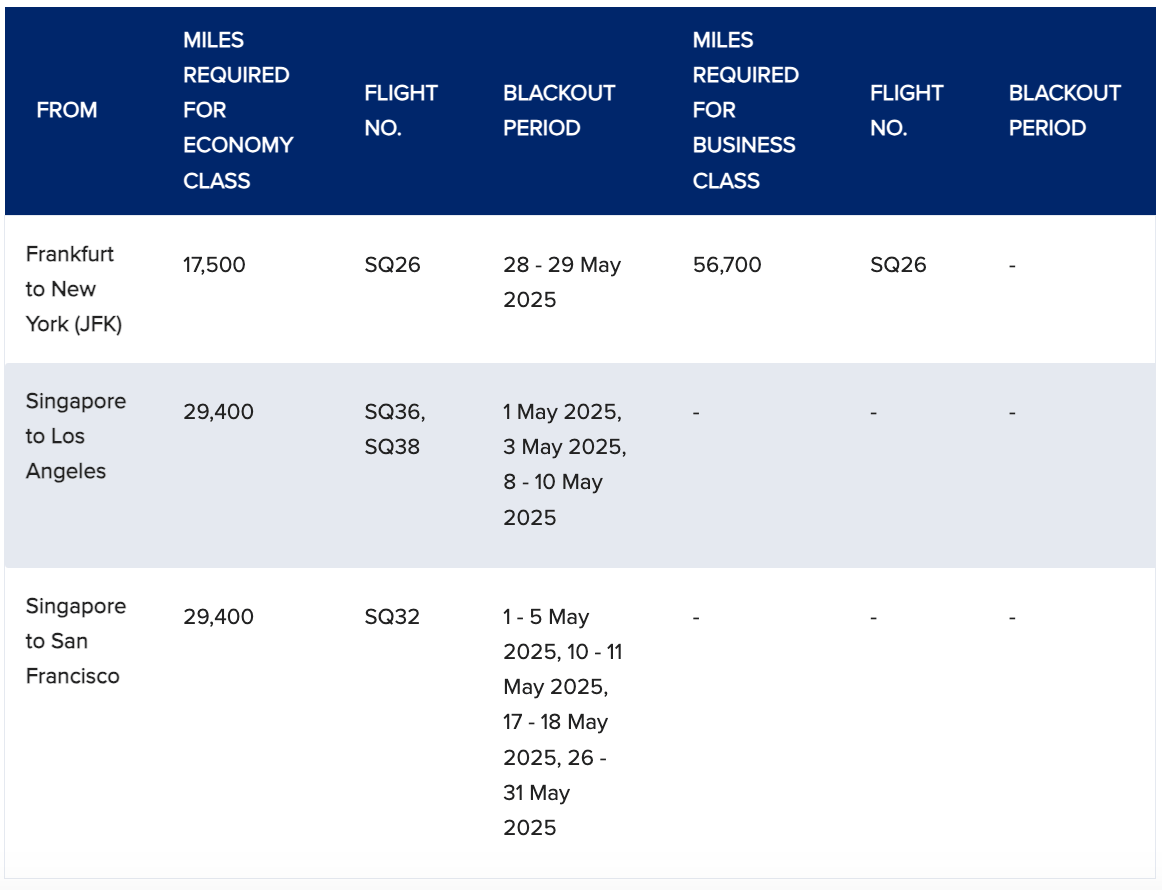Select the Frankfurt to New York (JFK) cell
The height and width of the screenshot is (890, 1162).
[x=73, y=289]
